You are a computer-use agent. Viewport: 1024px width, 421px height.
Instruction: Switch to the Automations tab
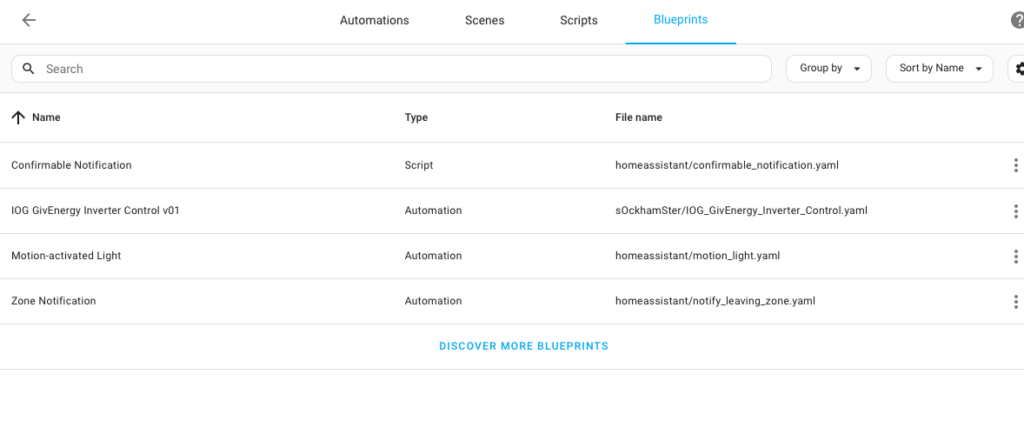[374, 21]
